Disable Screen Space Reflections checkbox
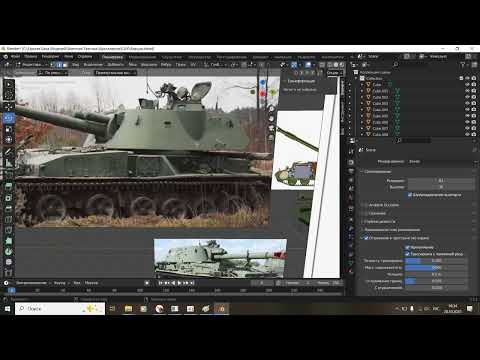This screenshot has height=360, width=480. tap(366, 238)
